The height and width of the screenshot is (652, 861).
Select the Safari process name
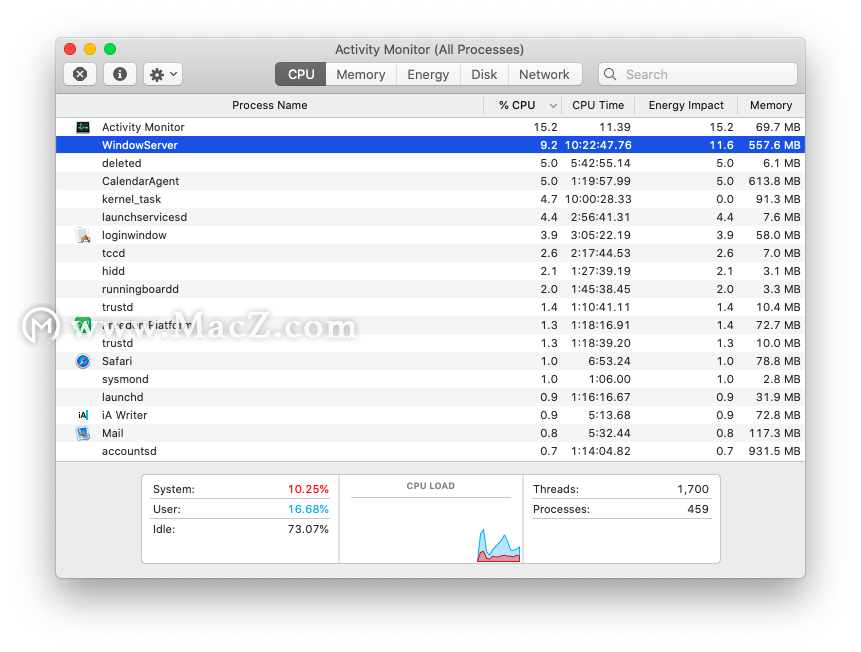[x=117, y=361]
